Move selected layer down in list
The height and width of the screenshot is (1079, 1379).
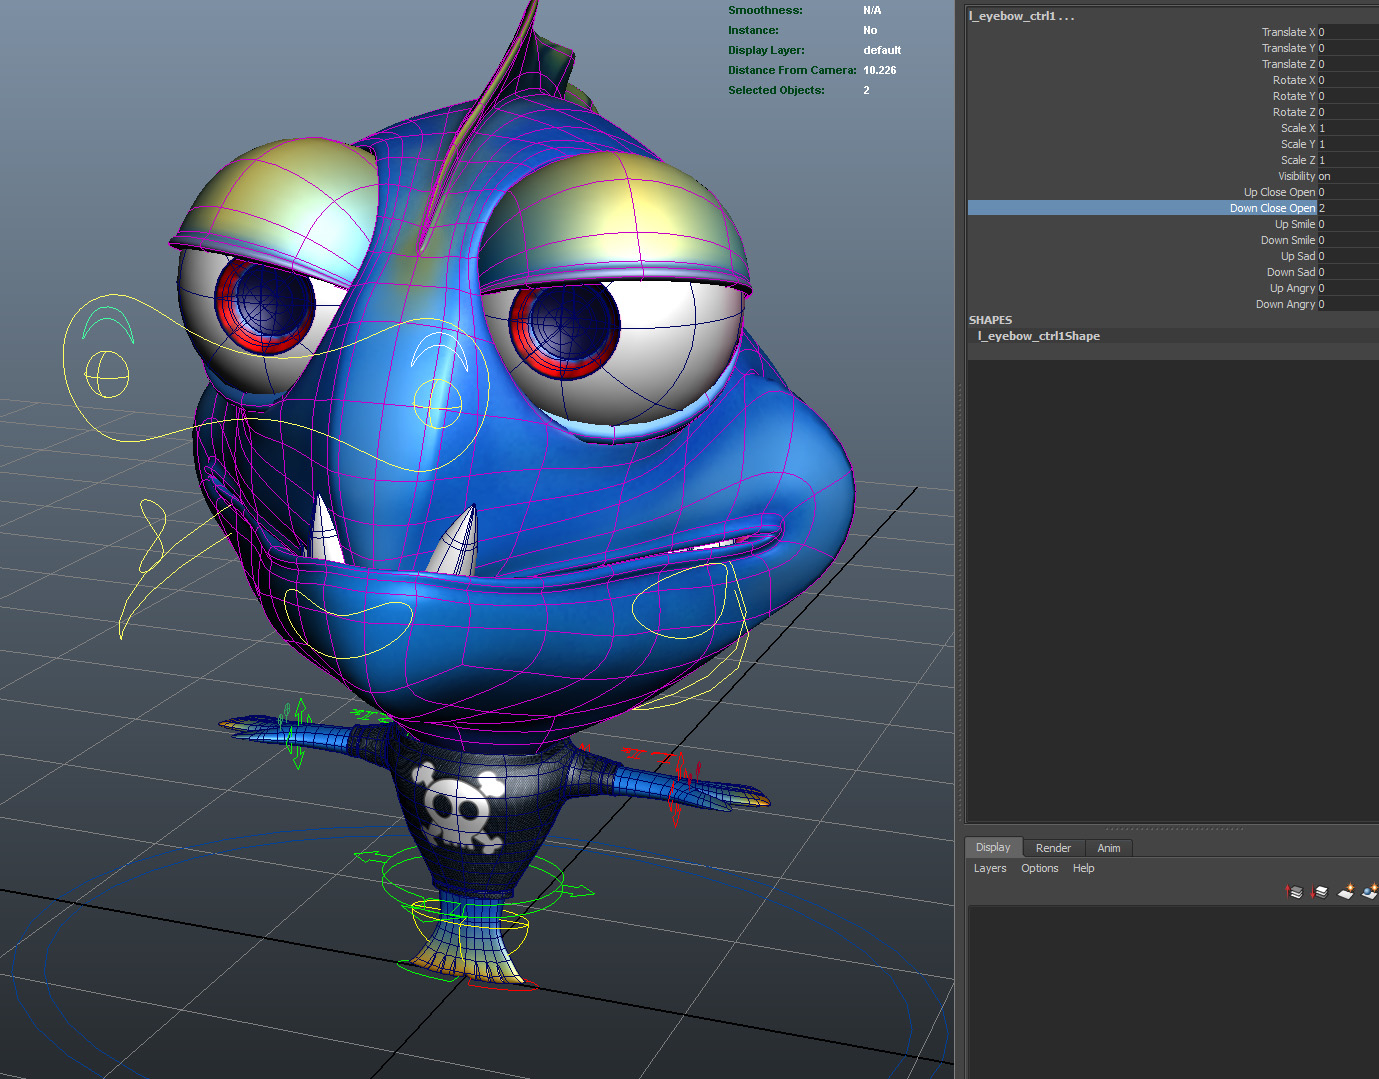(x=1320, y=892)
